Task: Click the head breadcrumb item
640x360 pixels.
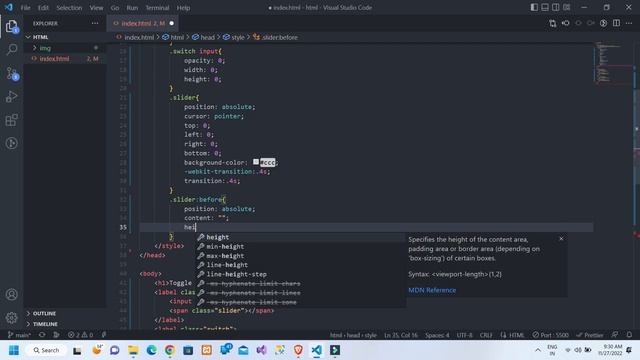Action: click(x=203, y=37)
